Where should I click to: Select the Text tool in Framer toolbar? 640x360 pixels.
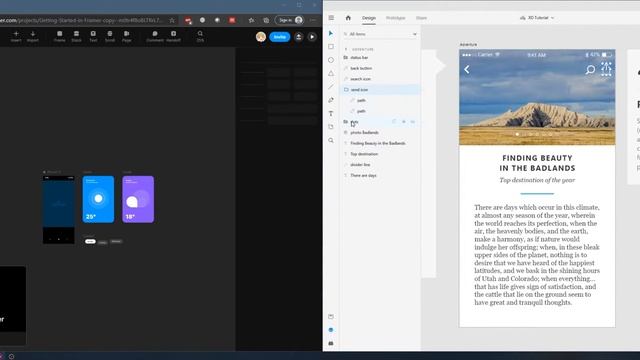(93, 36)
